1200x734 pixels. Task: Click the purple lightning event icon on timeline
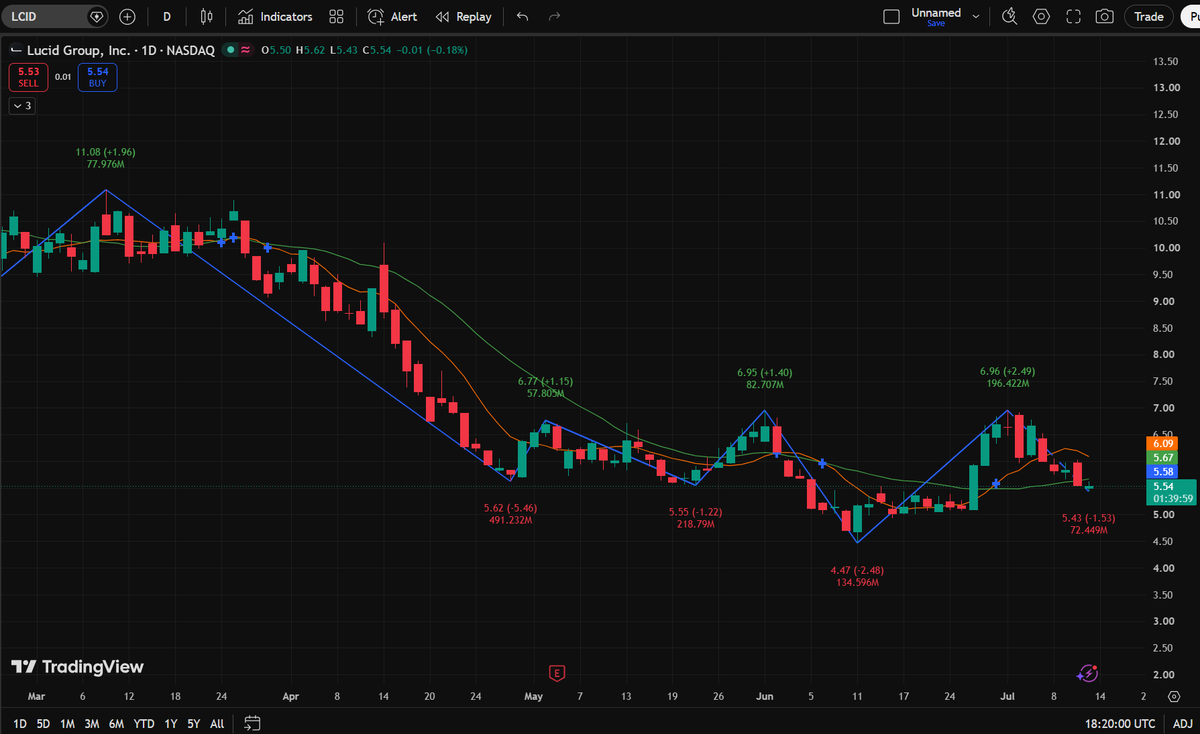point(1089,673)
